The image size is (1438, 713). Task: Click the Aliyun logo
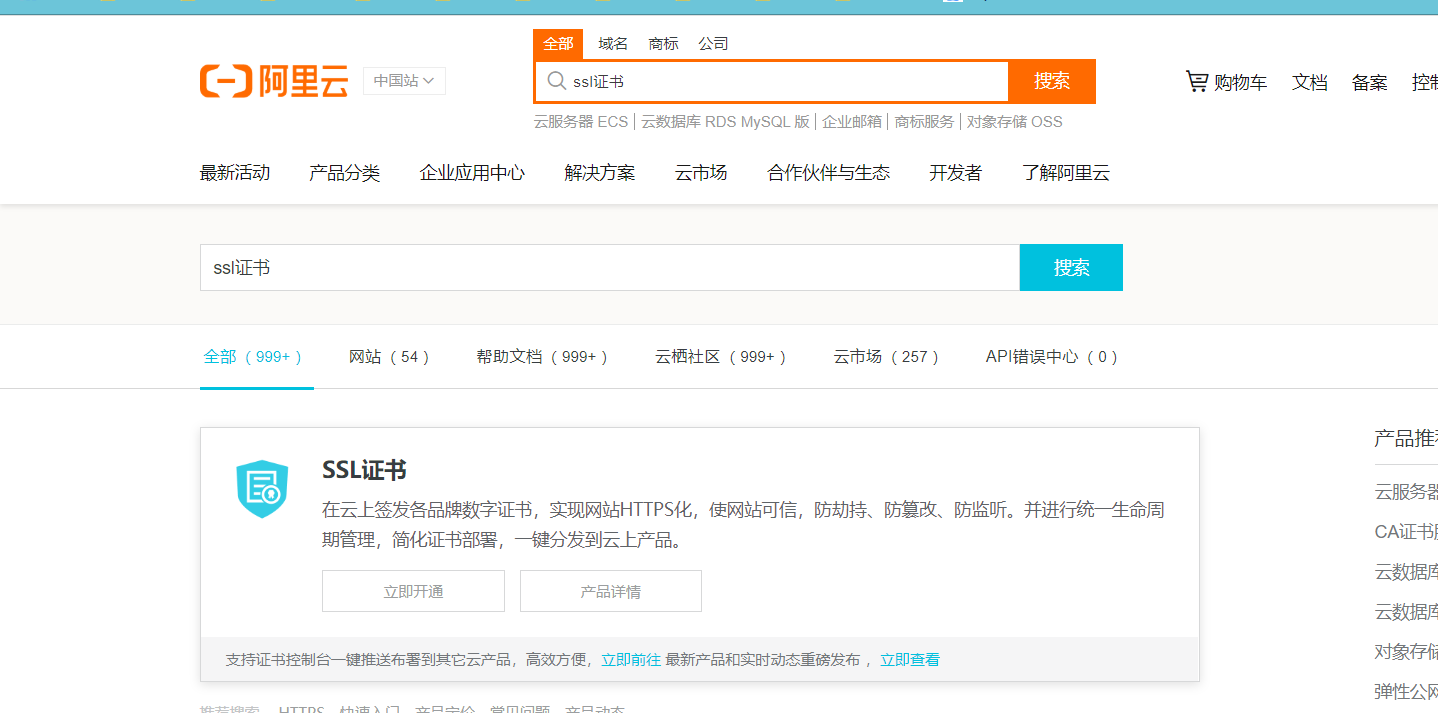274,81
